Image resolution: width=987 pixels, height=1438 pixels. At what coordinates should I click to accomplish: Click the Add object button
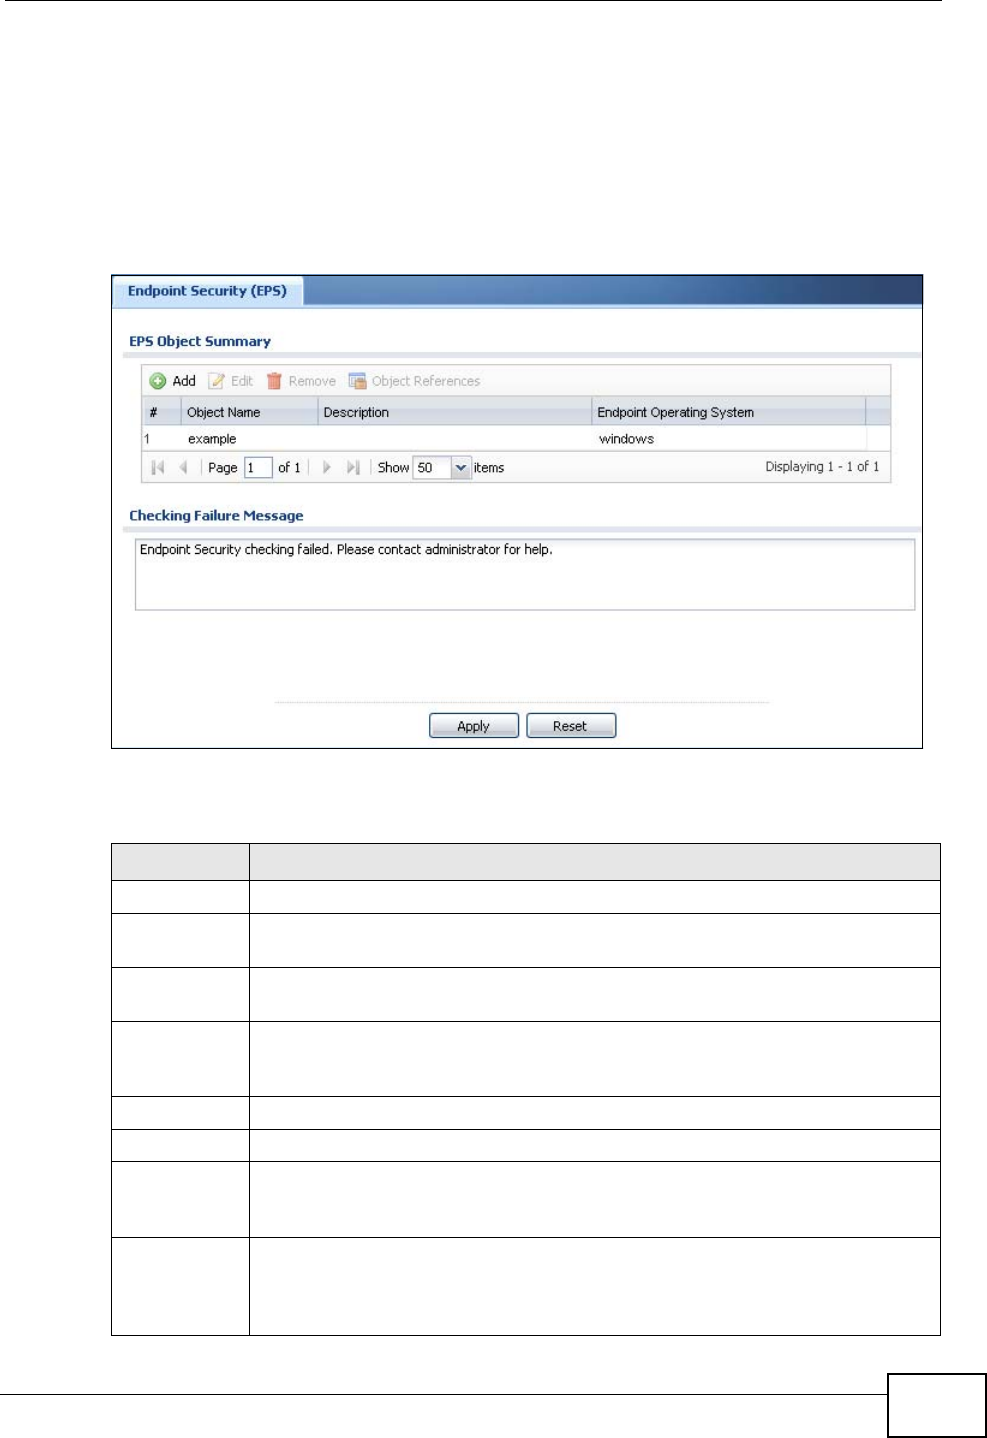click(x=173, y=381)
